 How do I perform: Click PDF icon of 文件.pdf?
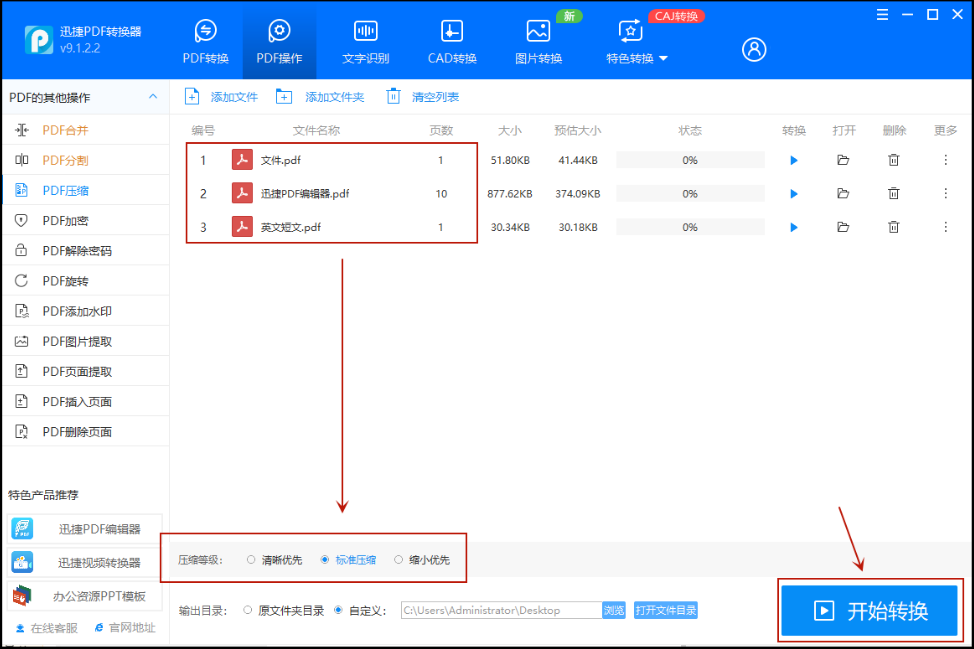point(242,160)
